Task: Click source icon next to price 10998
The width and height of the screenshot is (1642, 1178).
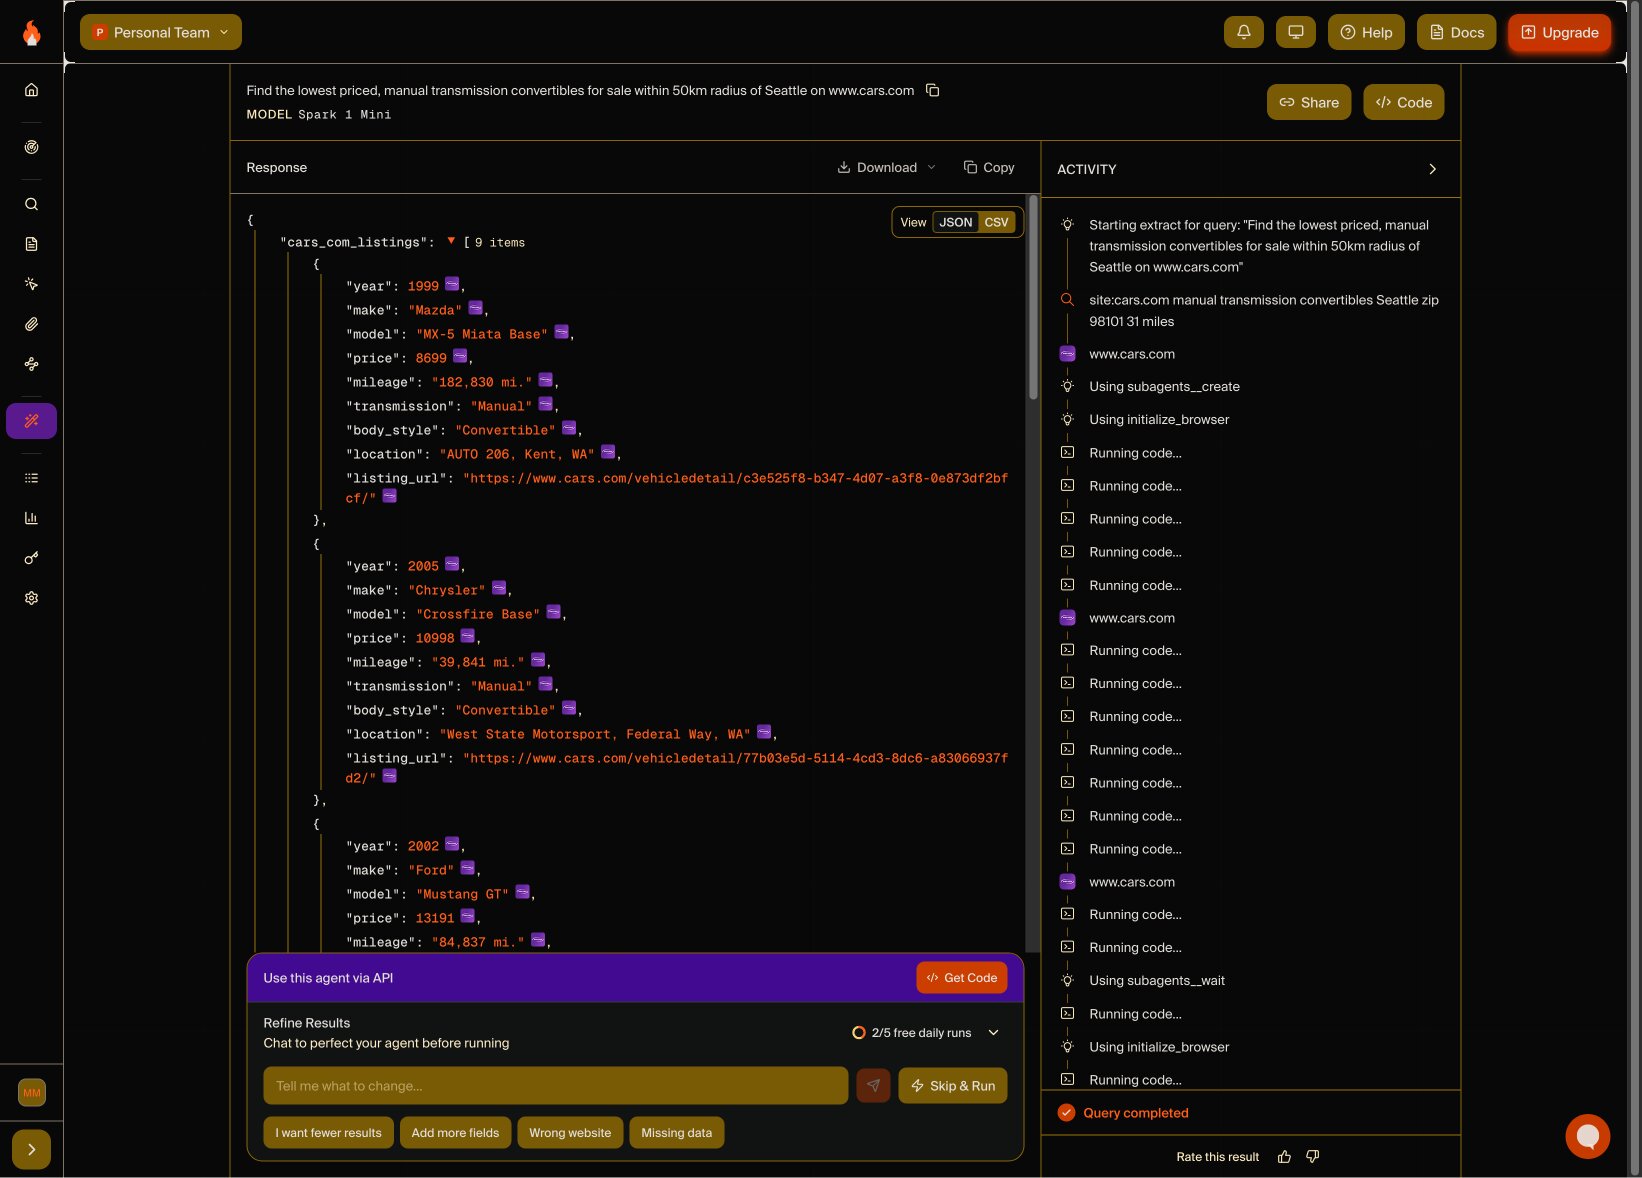Action: pyautogui.click(x=468, y=636)
